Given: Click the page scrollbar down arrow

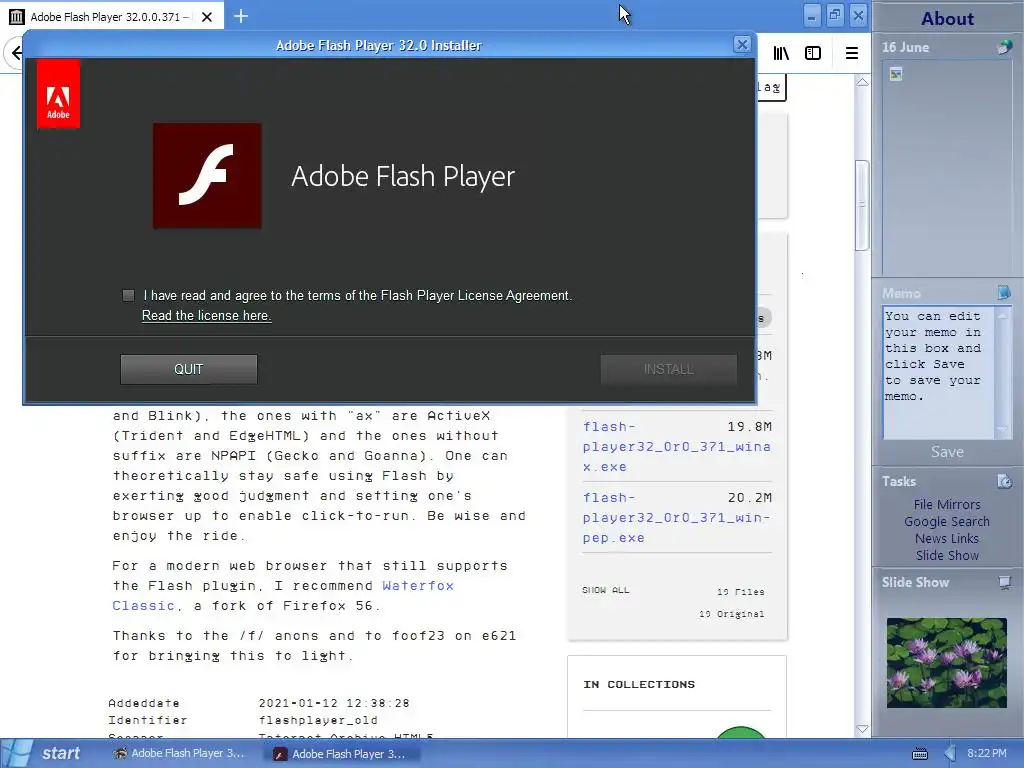Looking at the screenshot, I should [x=862, y=729].
